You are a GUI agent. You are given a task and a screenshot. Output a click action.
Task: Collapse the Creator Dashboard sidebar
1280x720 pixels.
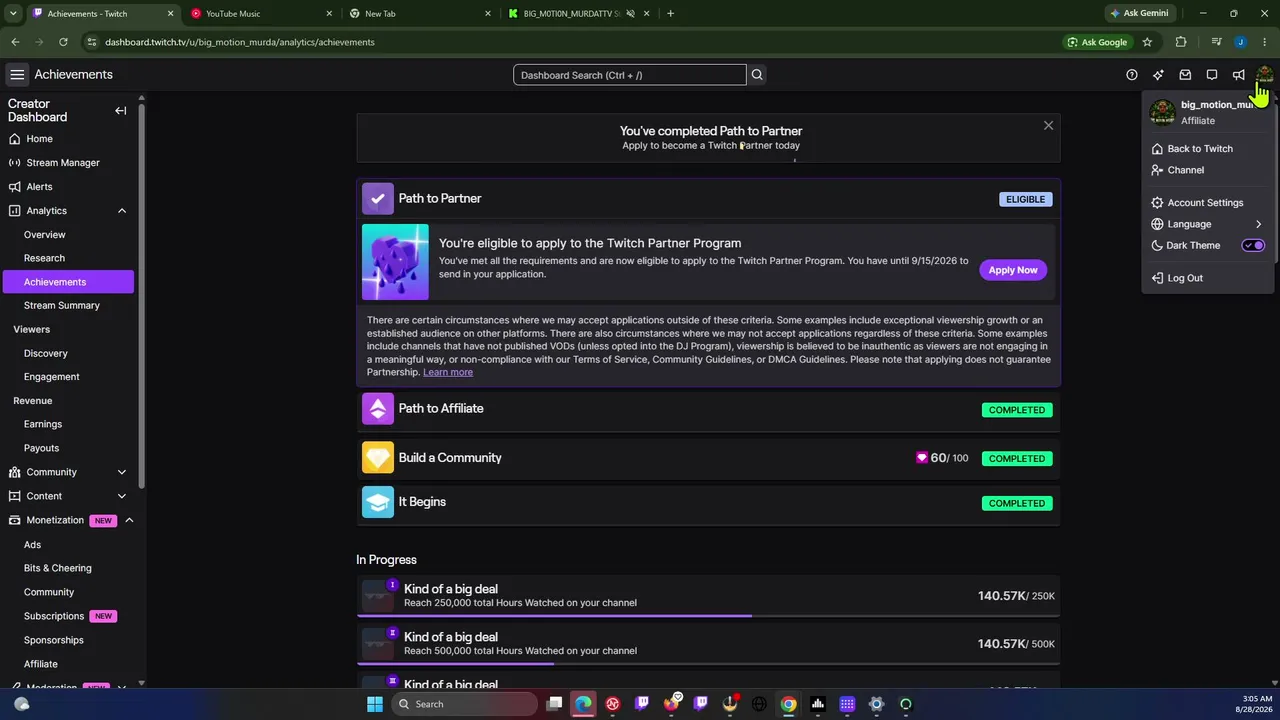click(x=121, y=111)
